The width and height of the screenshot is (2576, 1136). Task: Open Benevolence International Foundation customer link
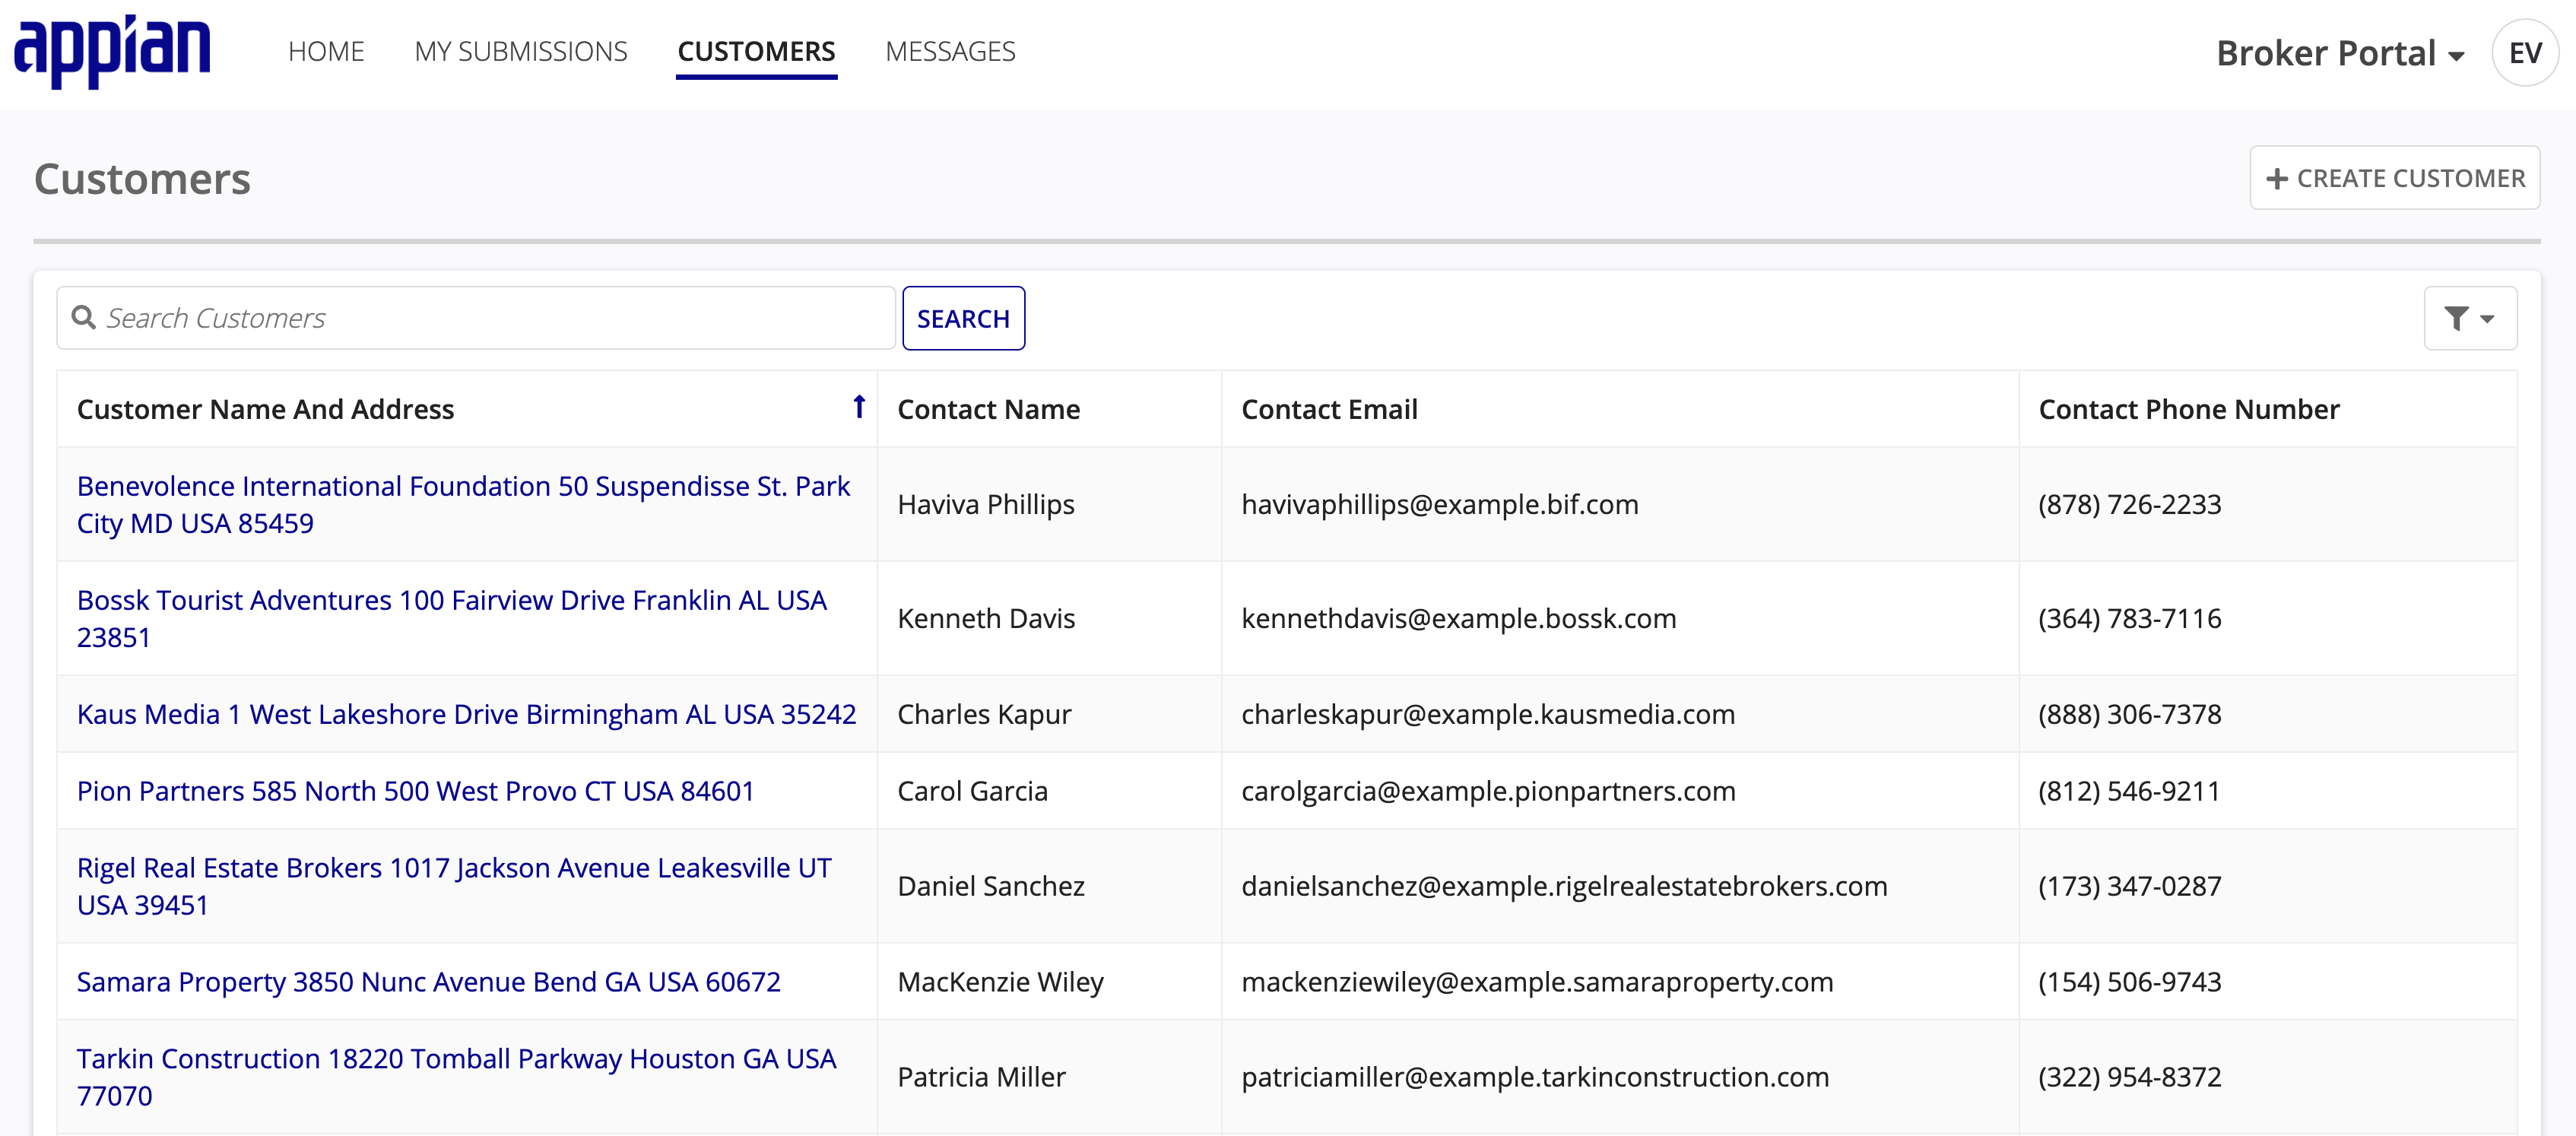[463, 504]
